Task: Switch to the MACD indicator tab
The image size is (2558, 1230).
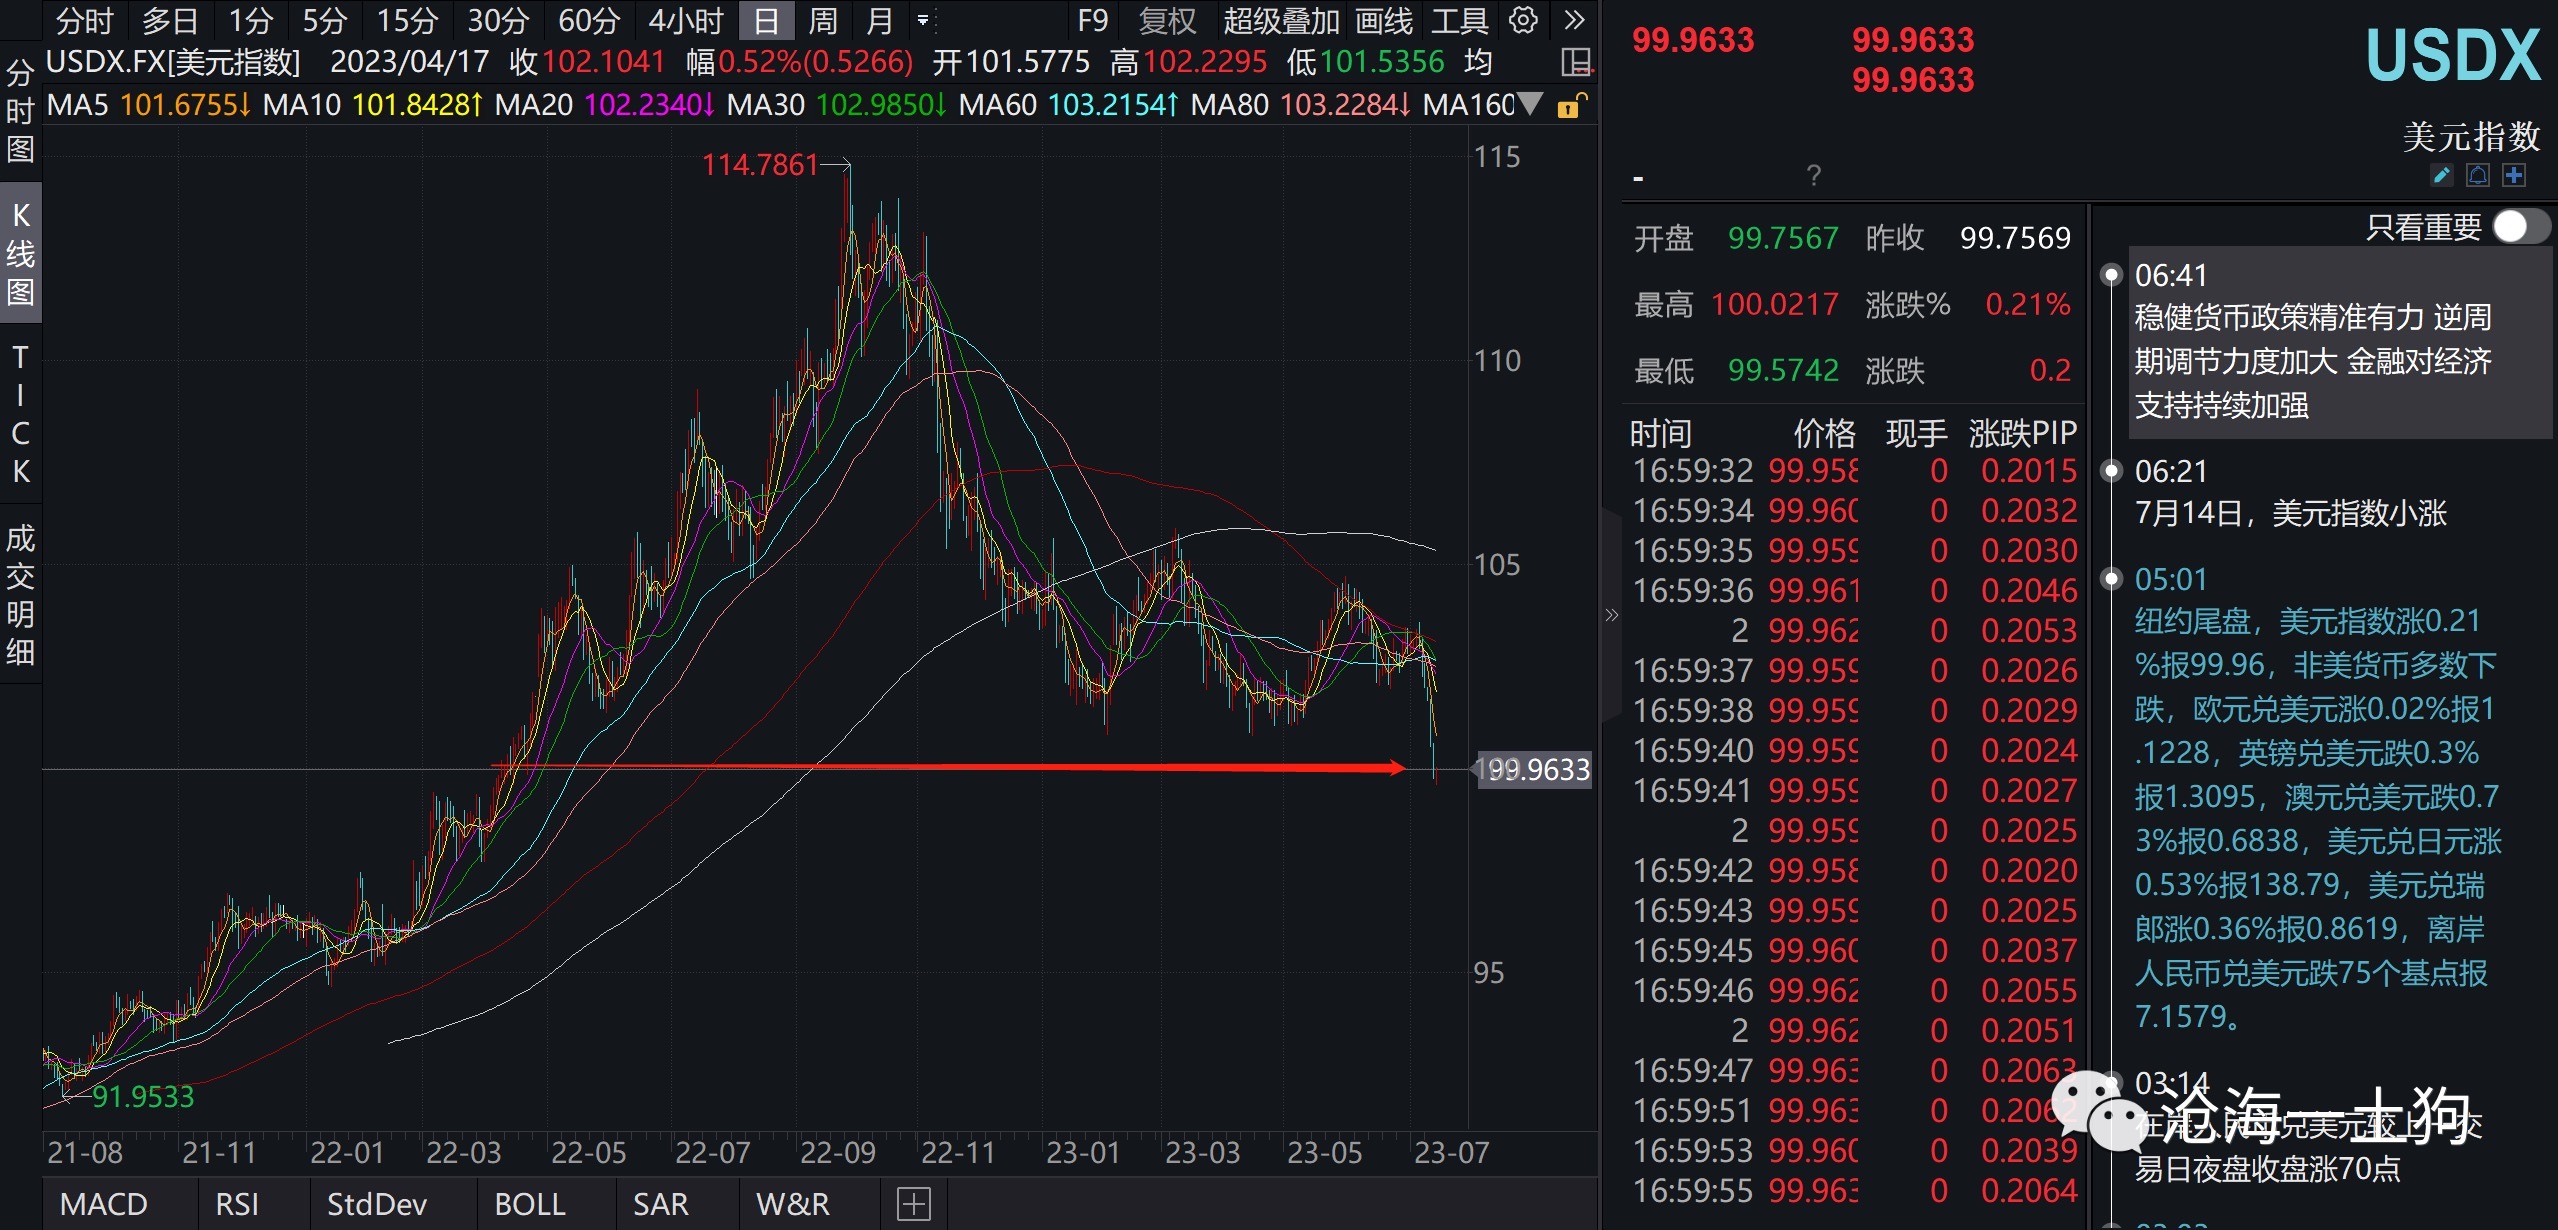Action: [x=104, y=1204]
